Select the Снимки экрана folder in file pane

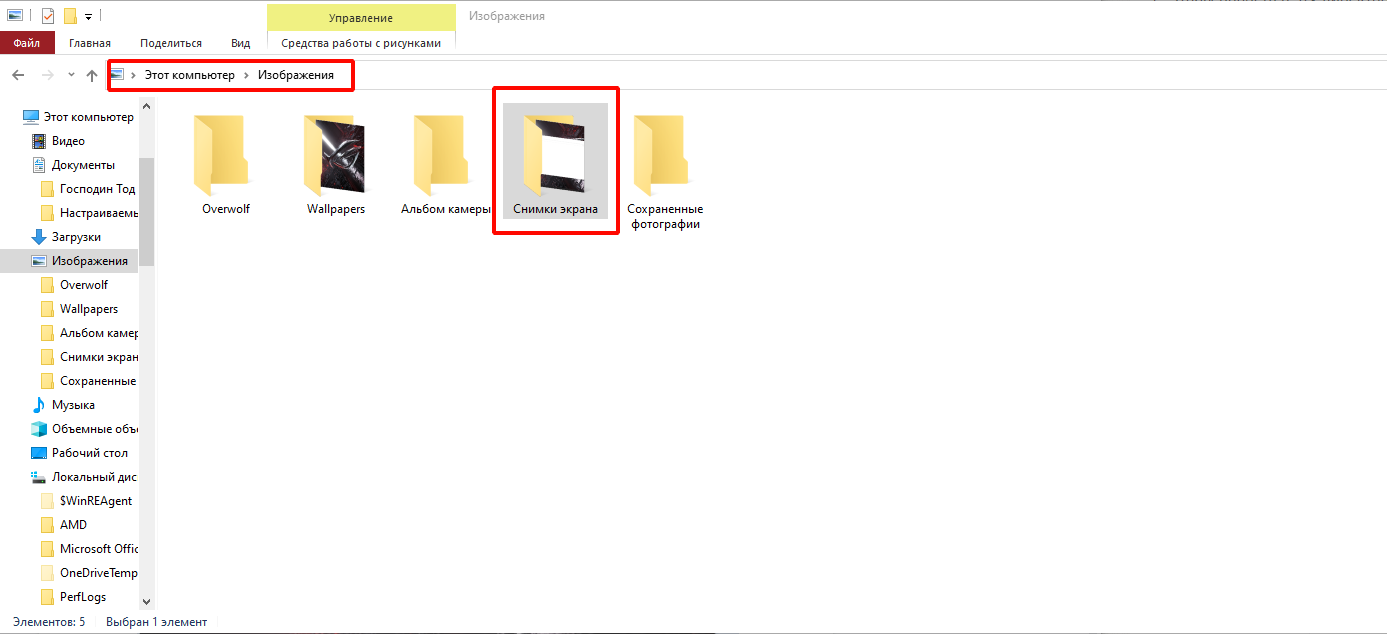(x=555, y=161)
